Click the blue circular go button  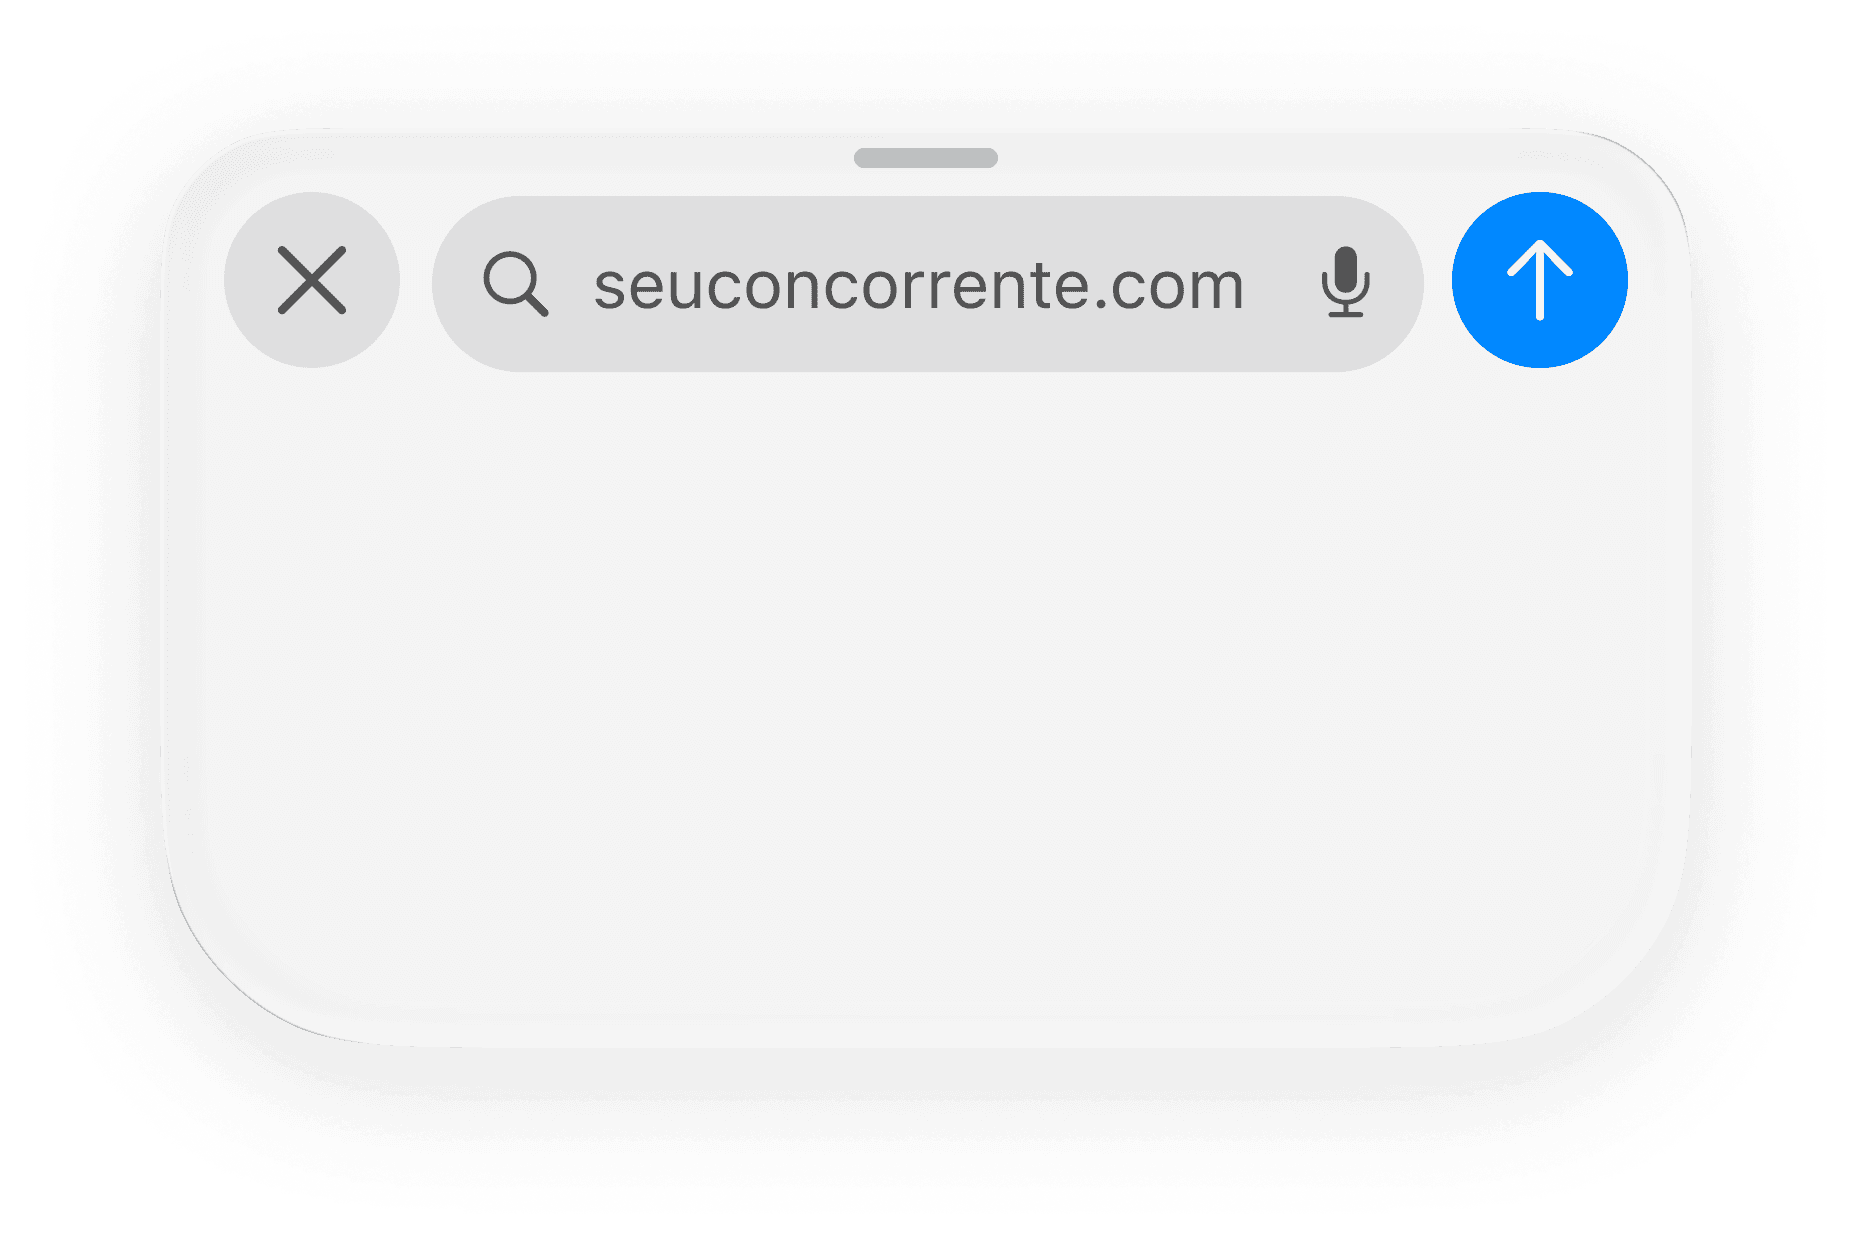1540,280
